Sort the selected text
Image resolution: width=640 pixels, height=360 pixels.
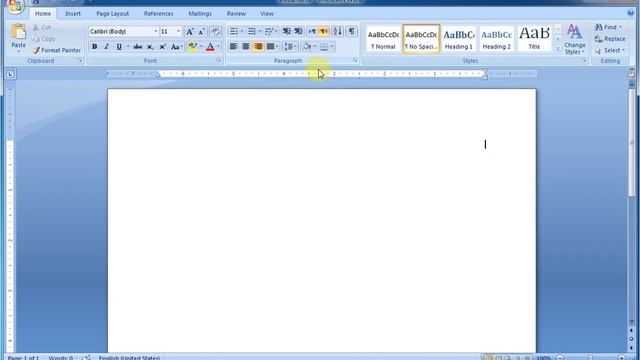coord(338,31)
